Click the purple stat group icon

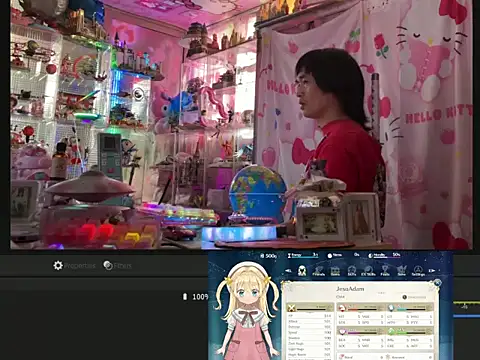[x=342, y=331]
